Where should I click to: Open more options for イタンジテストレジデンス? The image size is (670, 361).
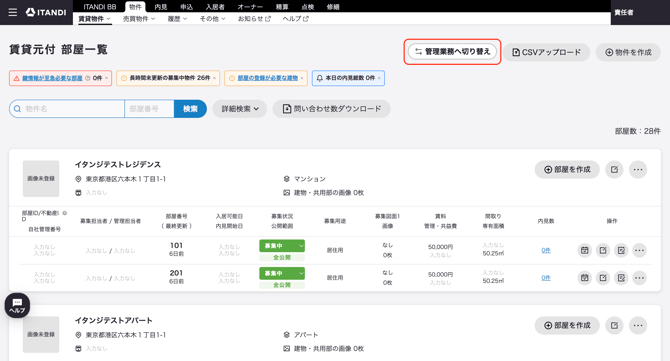[638, 170]
